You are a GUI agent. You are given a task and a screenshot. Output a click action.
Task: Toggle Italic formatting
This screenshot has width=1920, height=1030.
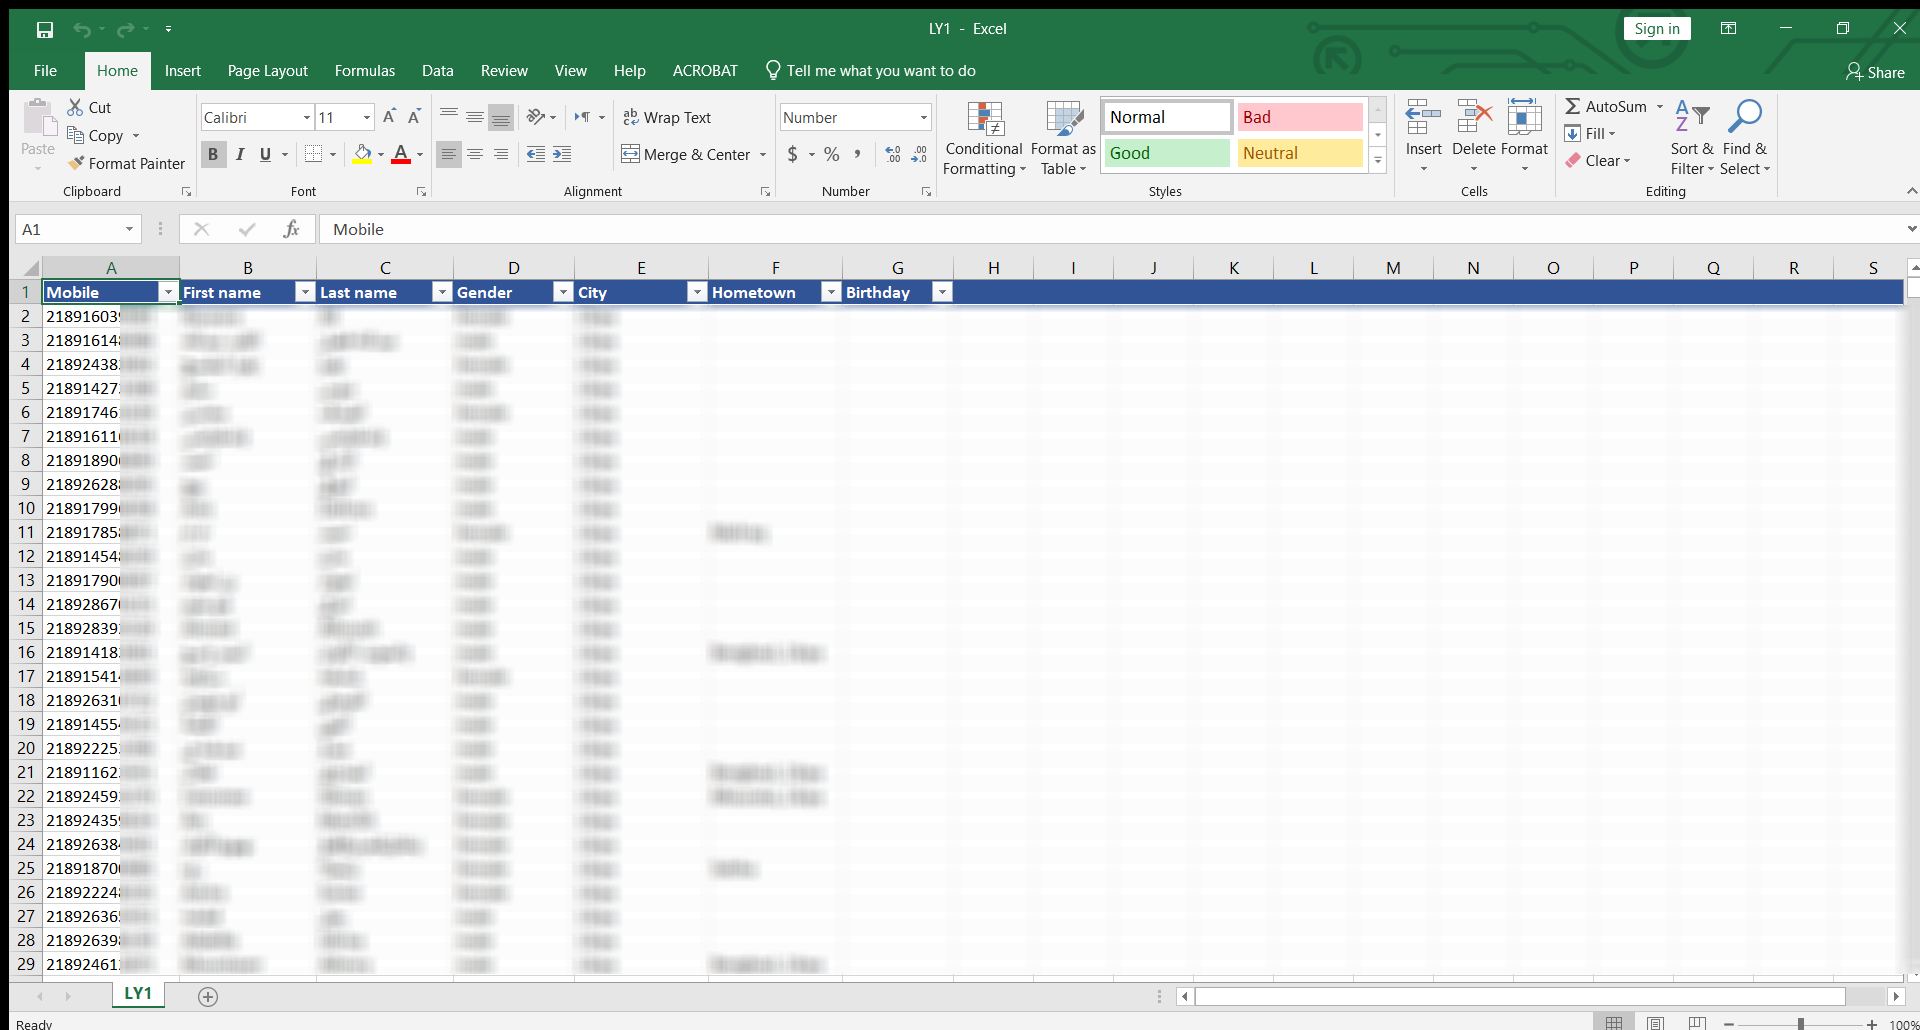point(240,154)
